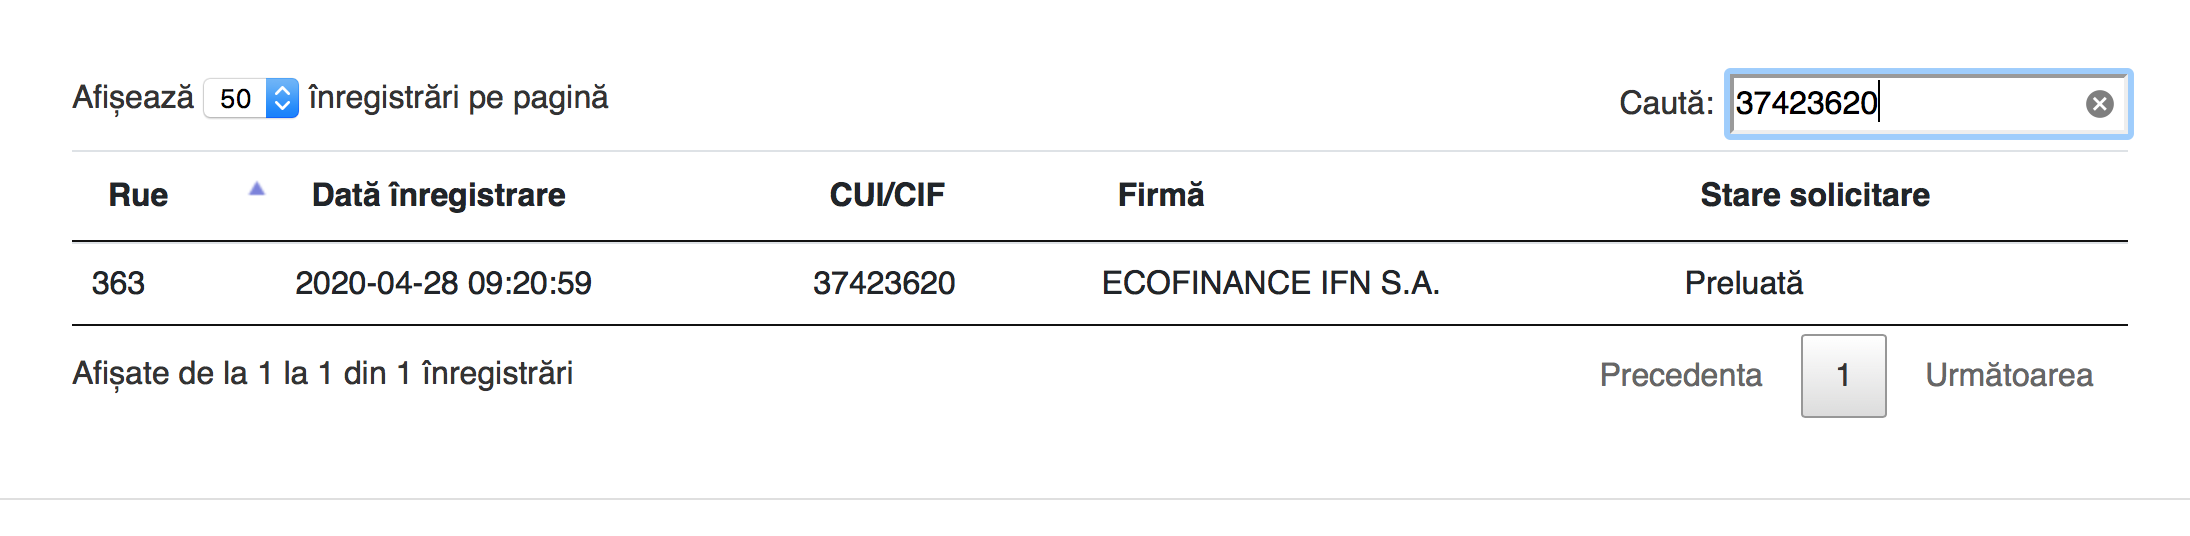
Task: Click the 37423620 CUI cell in the row
Action: [884, 284]
